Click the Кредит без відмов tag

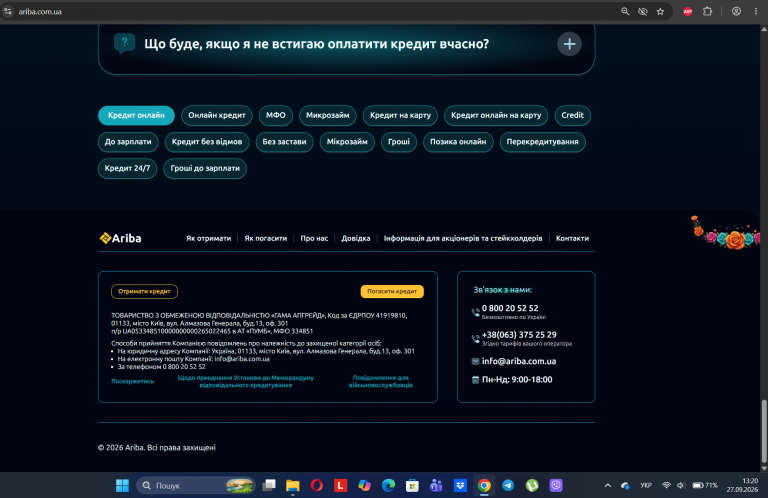click(x=207, y=142)
